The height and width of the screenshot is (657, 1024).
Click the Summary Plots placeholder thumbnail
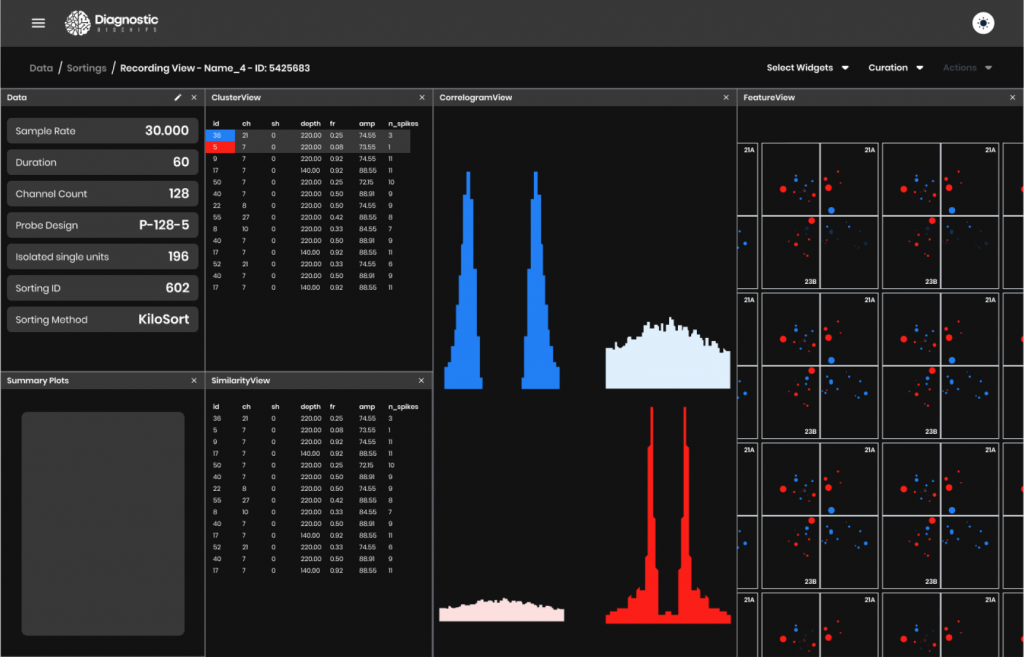click(x=102, y=523)
